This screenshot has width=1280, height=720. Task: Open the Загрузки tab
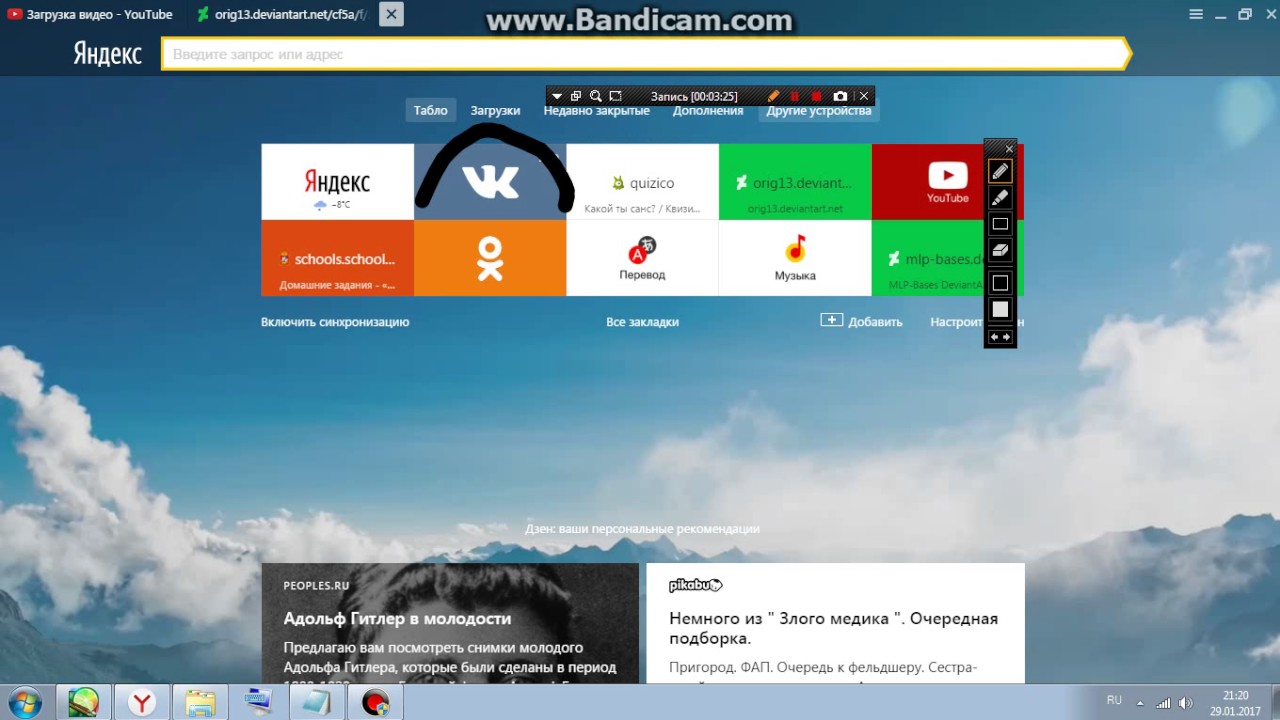(x=496, y=111)
